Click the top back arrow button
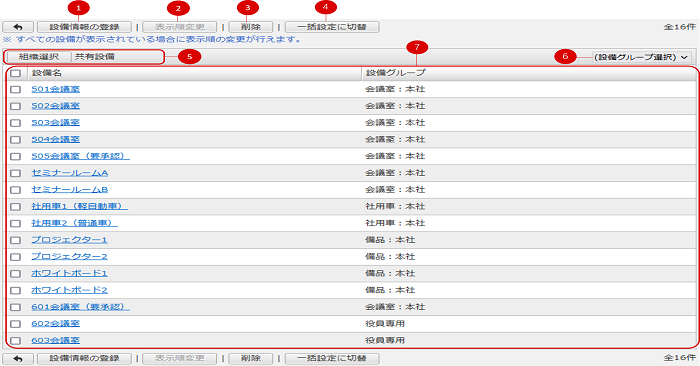This screenshot has height=366, width=700. [18, 27]
